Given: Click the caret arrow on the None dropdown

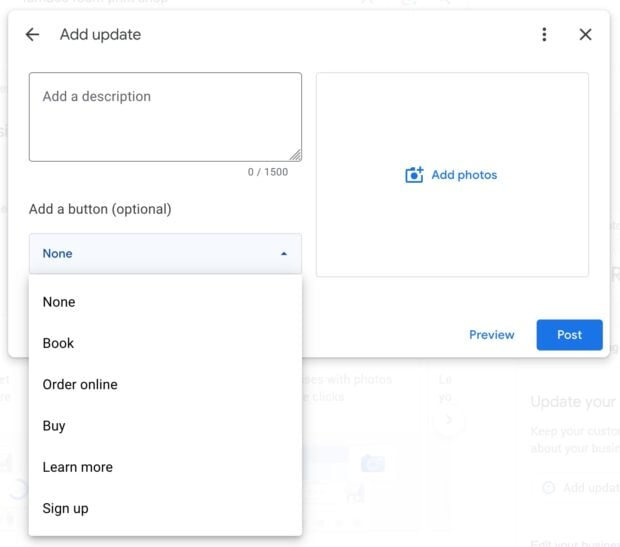Looking at the screenshot, I should coord(284,254).
